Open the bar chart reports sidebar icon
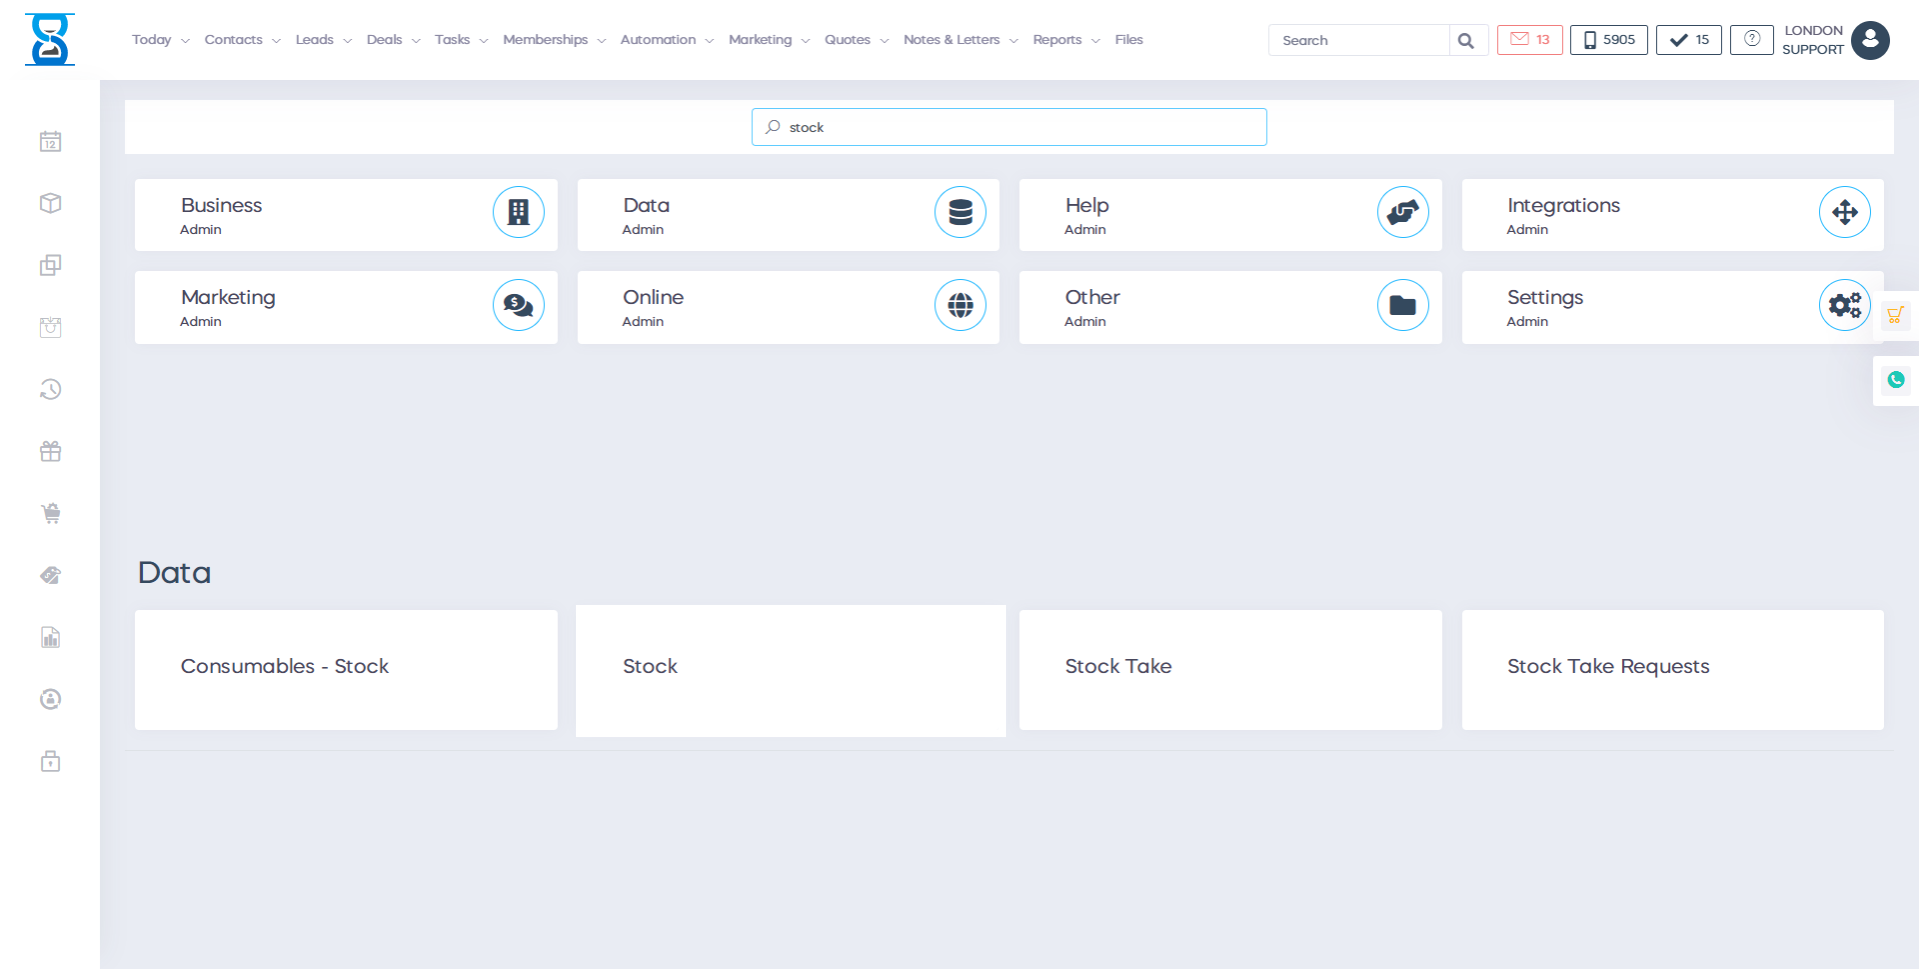1920x969 pixels. pyautogui.click(x=50, y=638)
